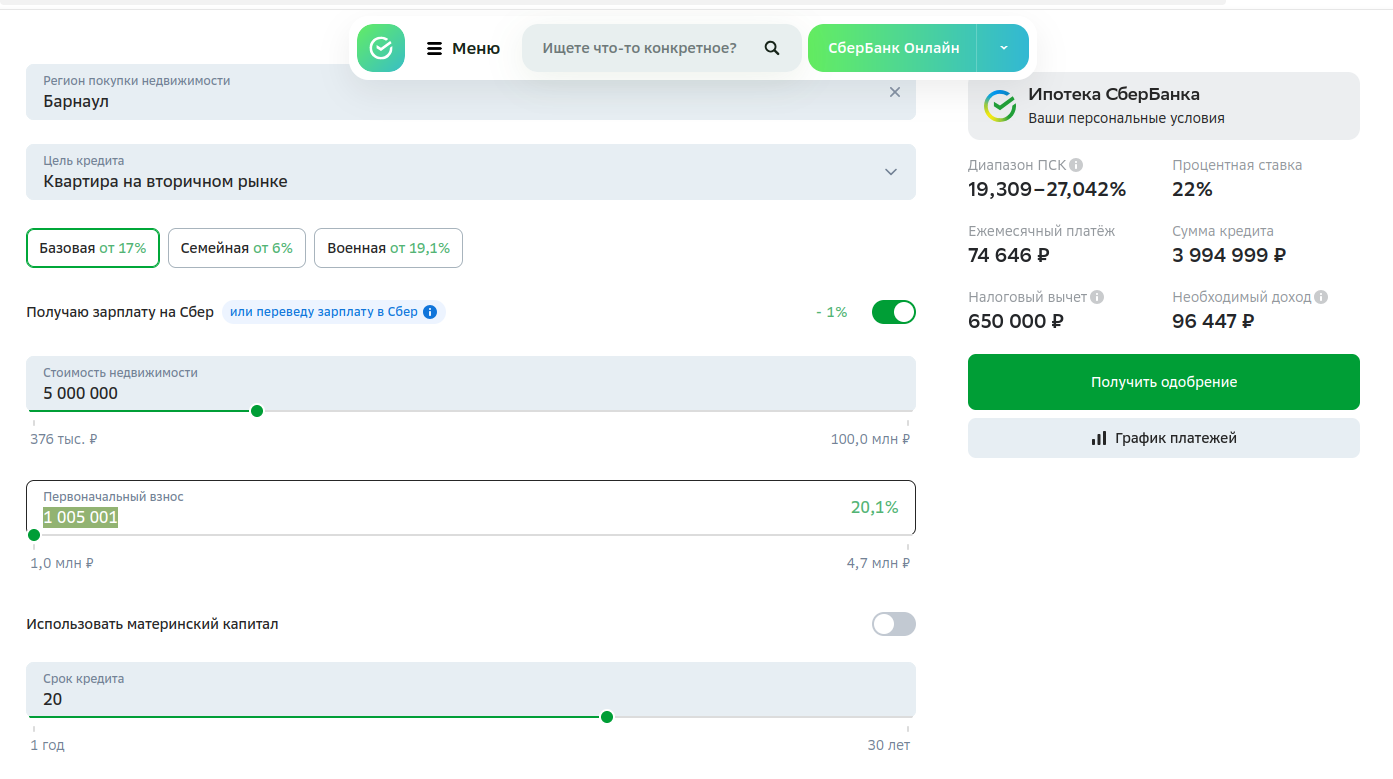Image resolution: width=1393 pixels, height=779 pixels.
Task: Click the Срок кредита slider handle
Action: [607, 717]
